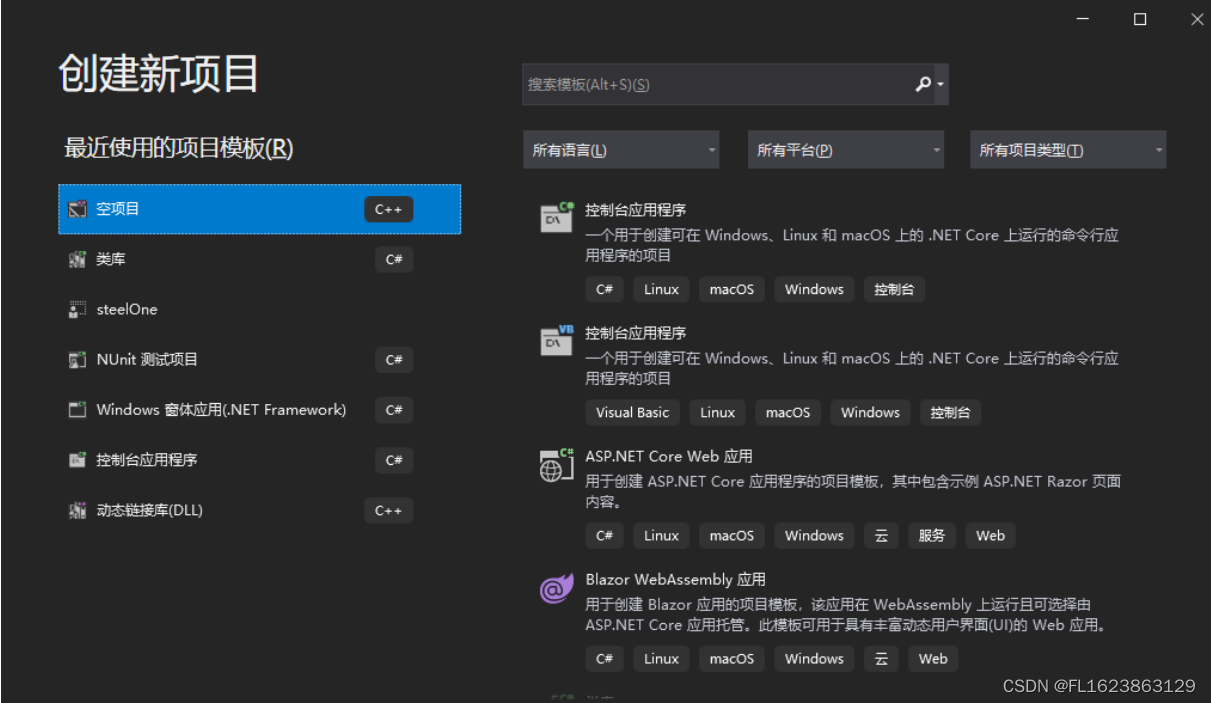
Task: Click the C++ tag on 动态链接库(DLL)
Action: tap(388, 510)
